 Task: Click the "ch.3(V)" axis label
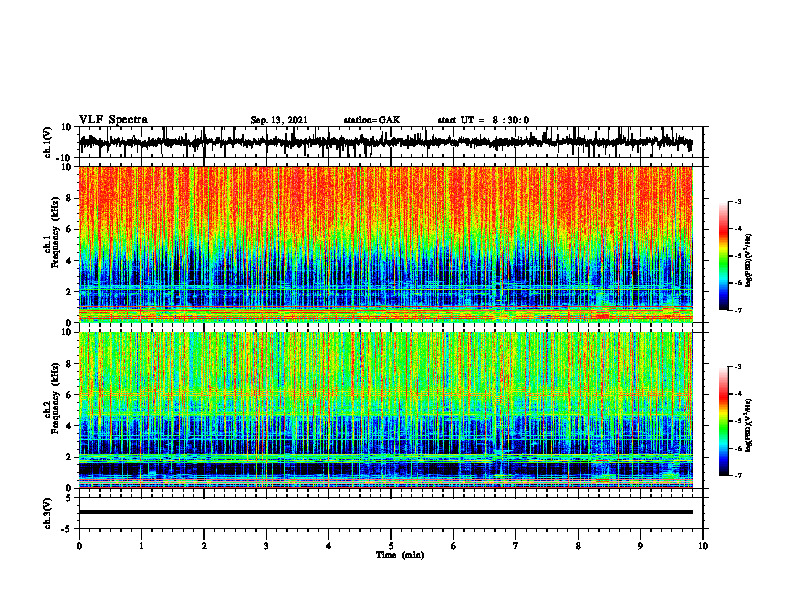[x=48, y=513]
